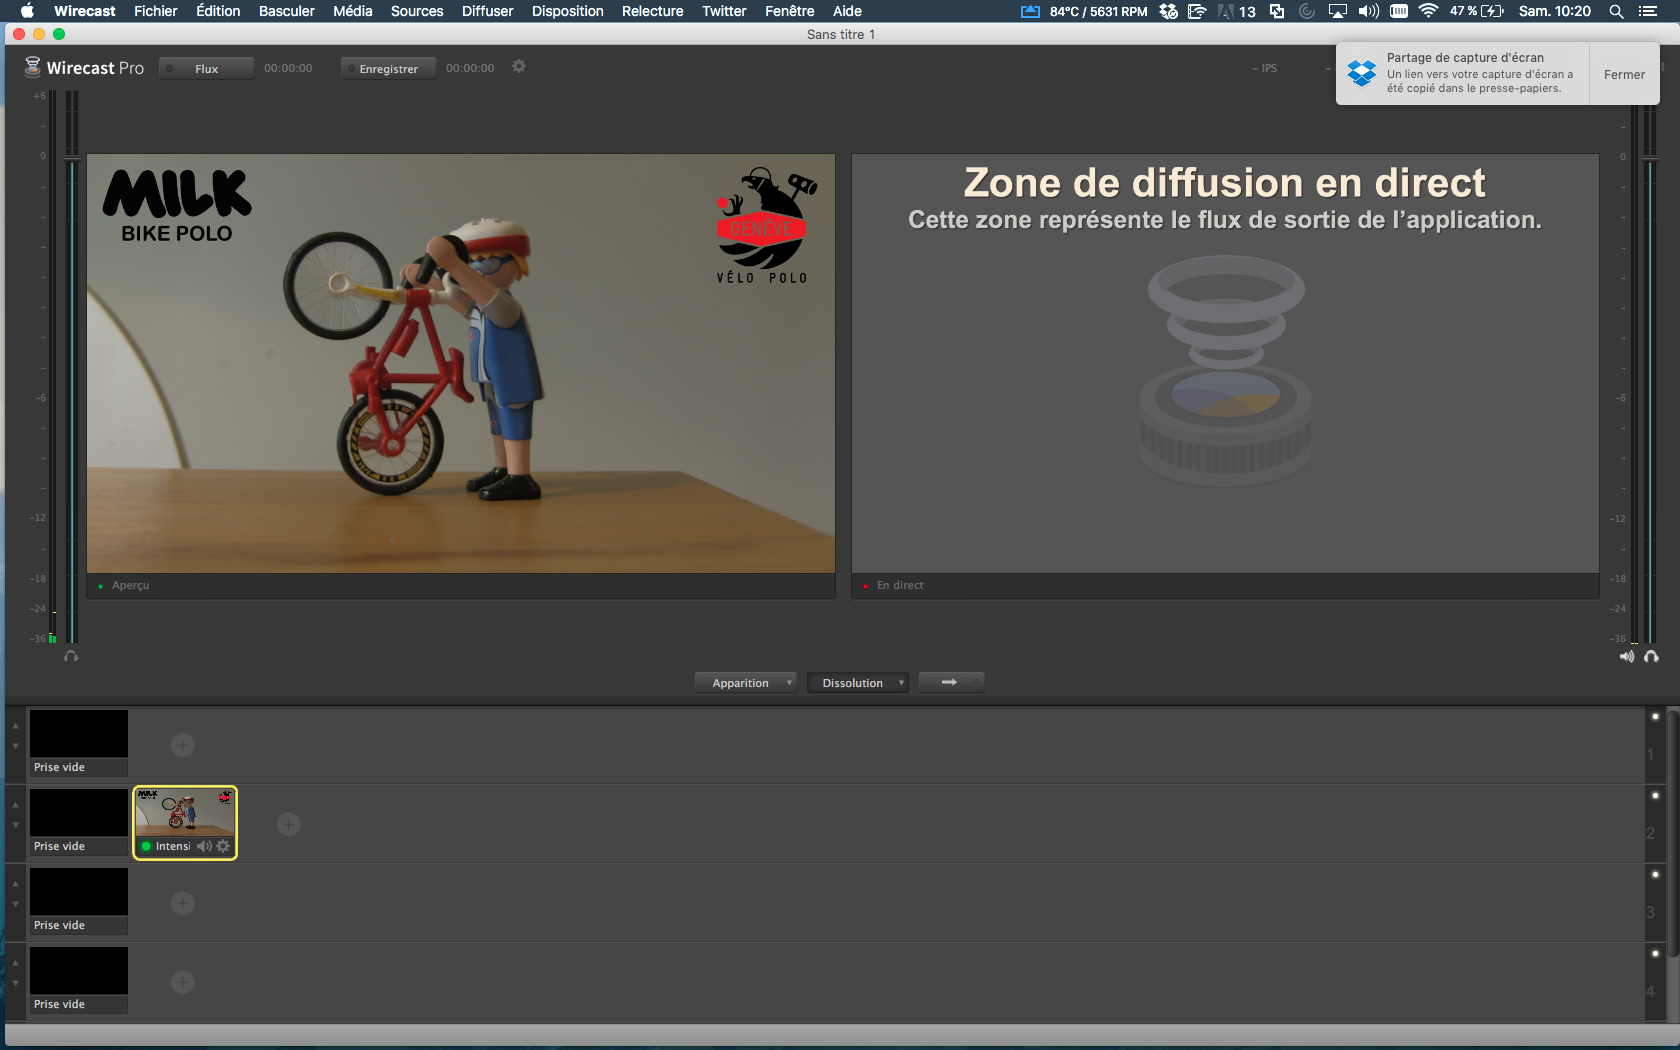Open the Sources menu
Screen dimensions: 1680x1050
416,11
